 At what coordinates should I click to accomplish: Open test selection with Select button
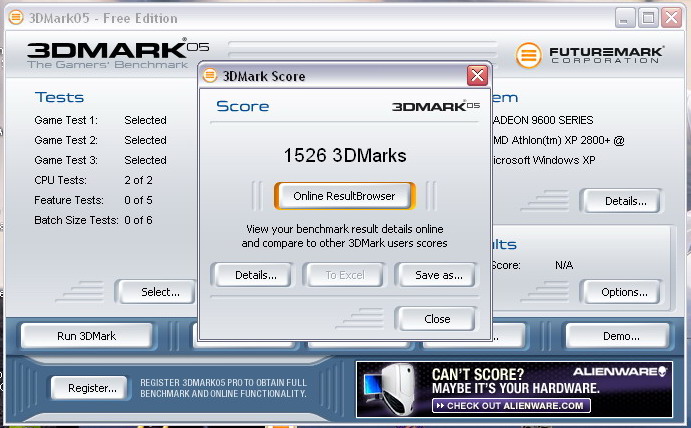pos(156,292)
